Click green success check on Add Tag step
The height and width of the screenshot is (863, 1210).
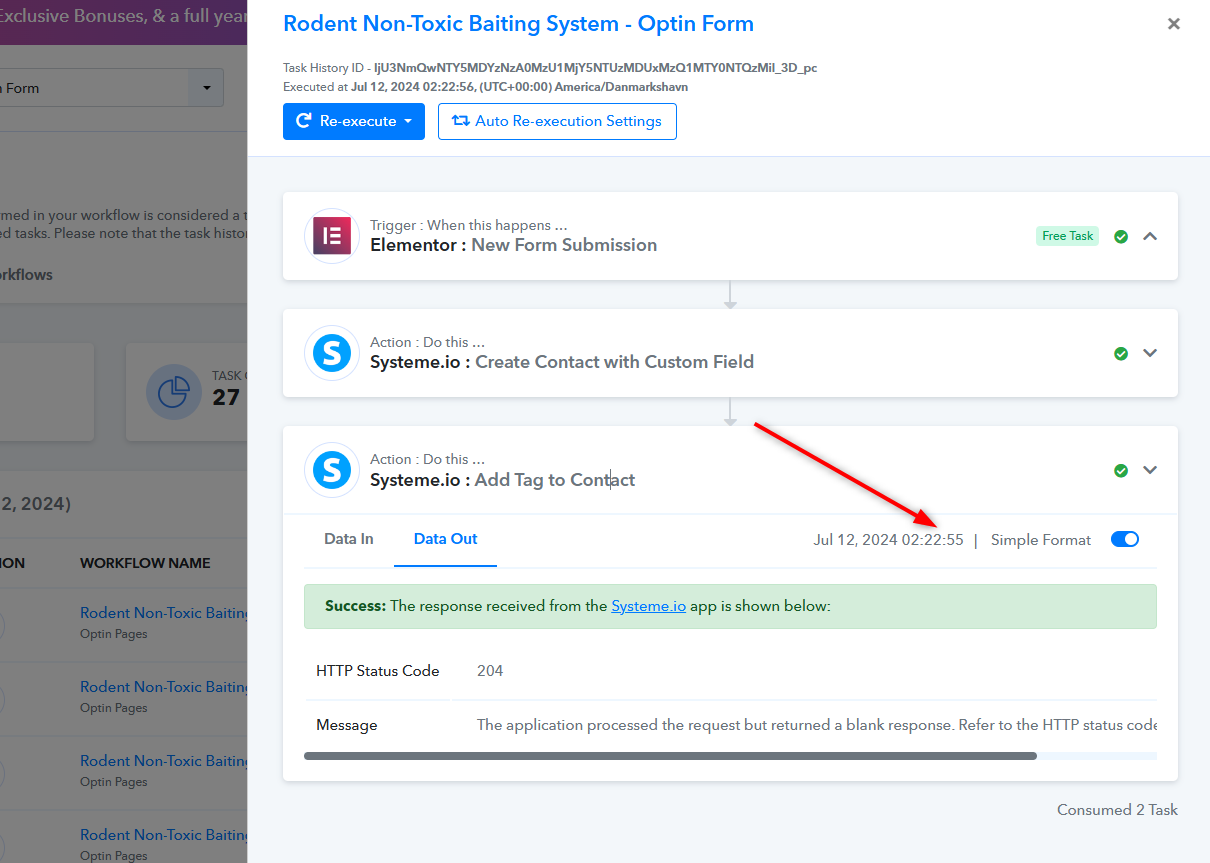tap(1121, 471)
